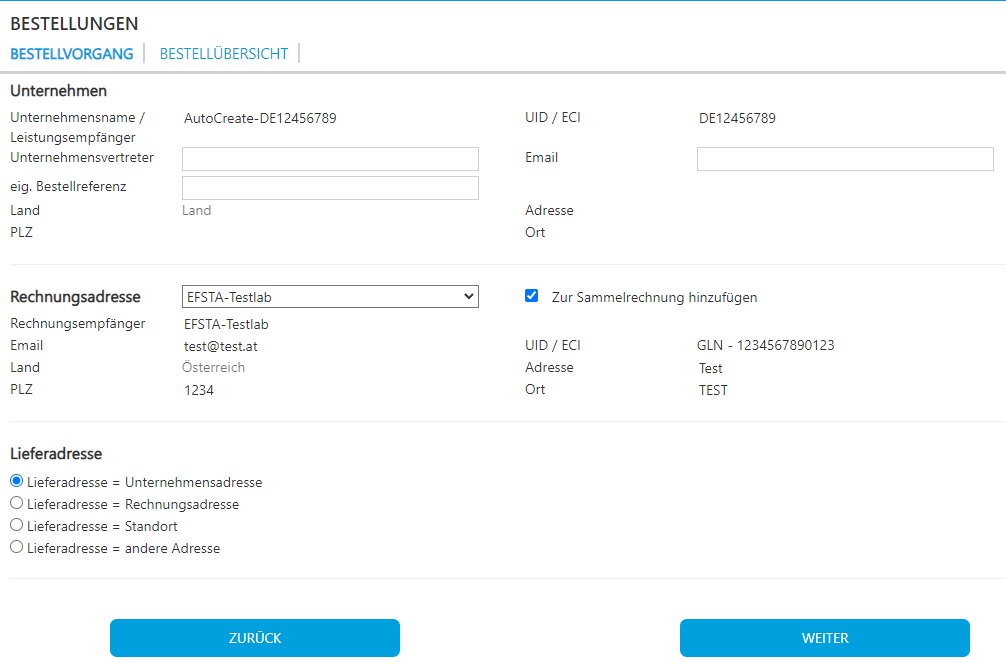Click the company Land placeholder field
The width and height of the screenshot is (1006, 663).
(x=197, y=211)
